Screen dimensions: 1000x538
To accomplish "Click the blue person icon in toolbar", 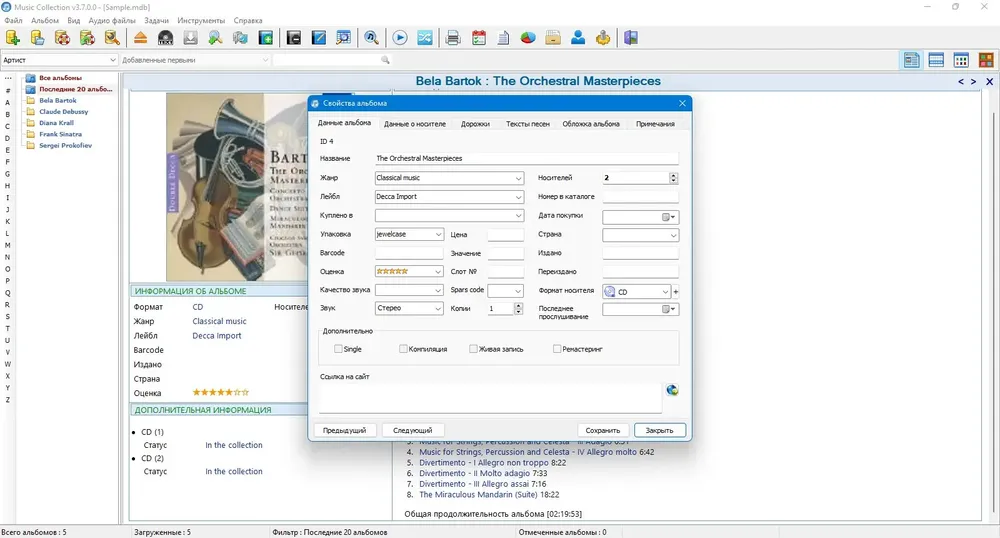I will click(578, 38).
